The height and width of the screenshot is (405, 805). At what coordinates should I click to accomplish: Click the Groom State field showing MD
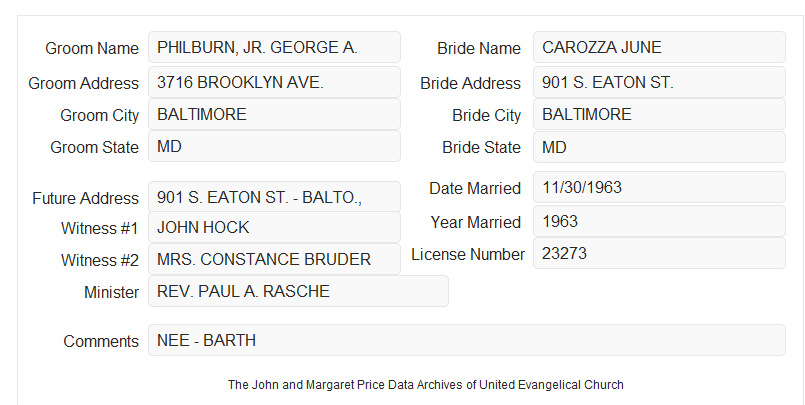click(x=274, y=146)
